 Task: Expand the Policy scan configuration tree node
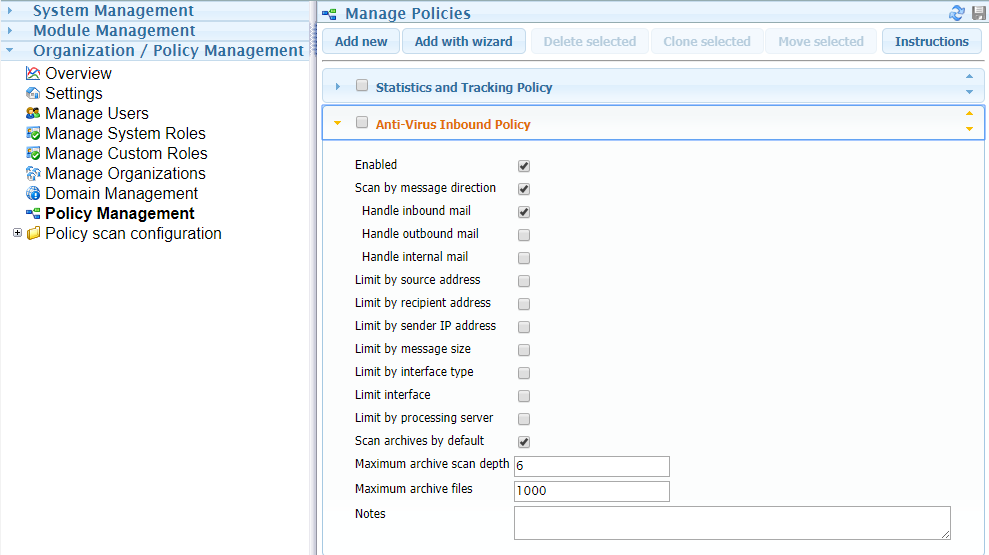(x=17, y=233)
